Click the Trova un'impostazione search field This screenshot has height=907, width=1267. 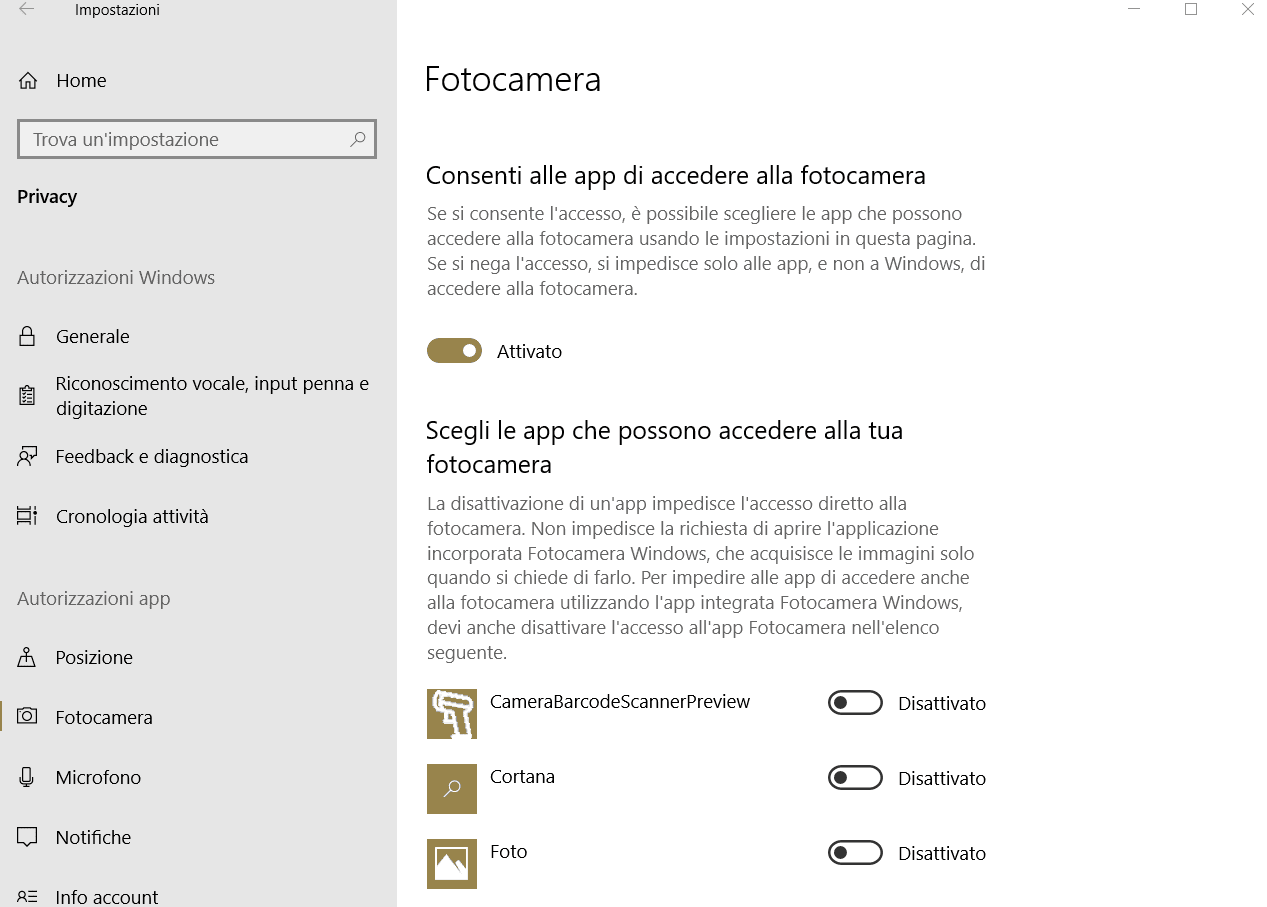[x=185, y=139]
